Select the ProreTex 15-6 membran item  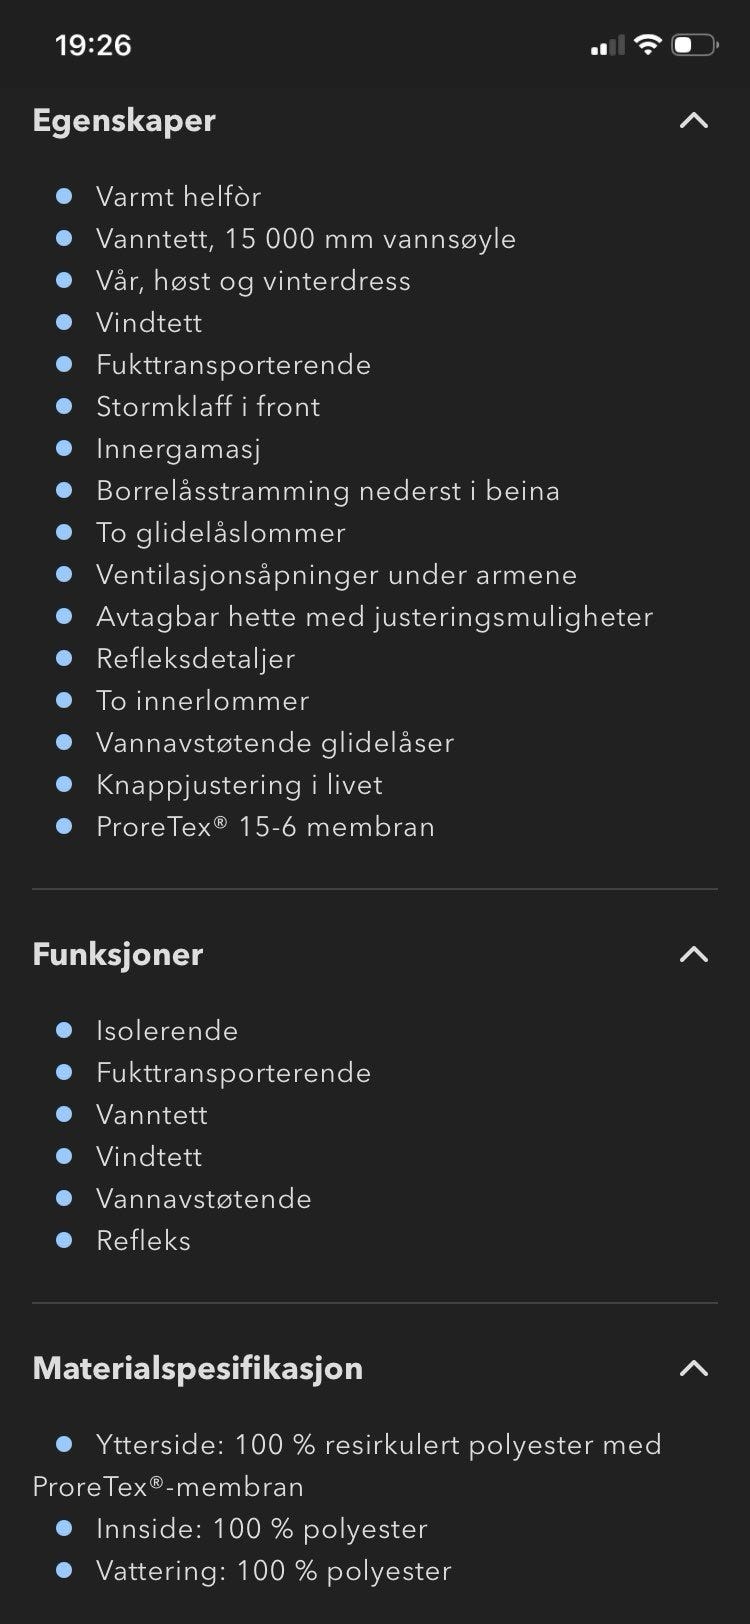pos(265,827)
